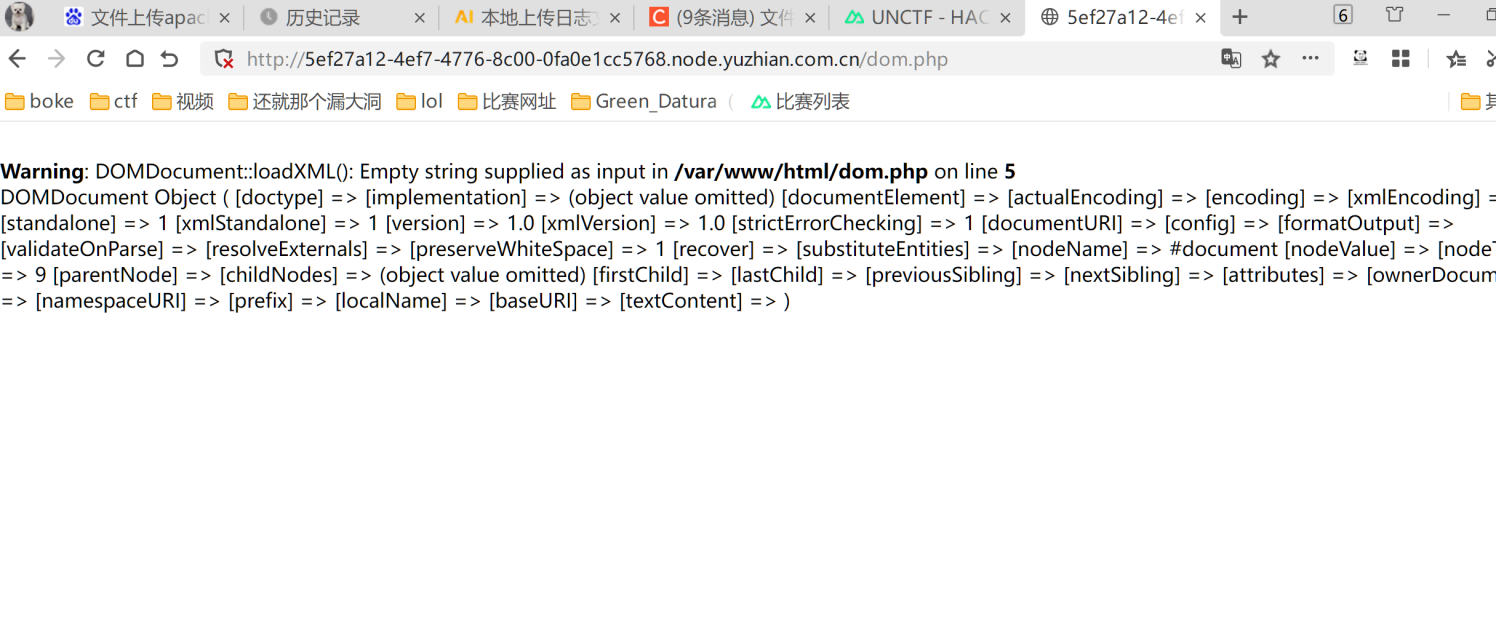Open the Green_Datura bookmark folder

point(644,102)
